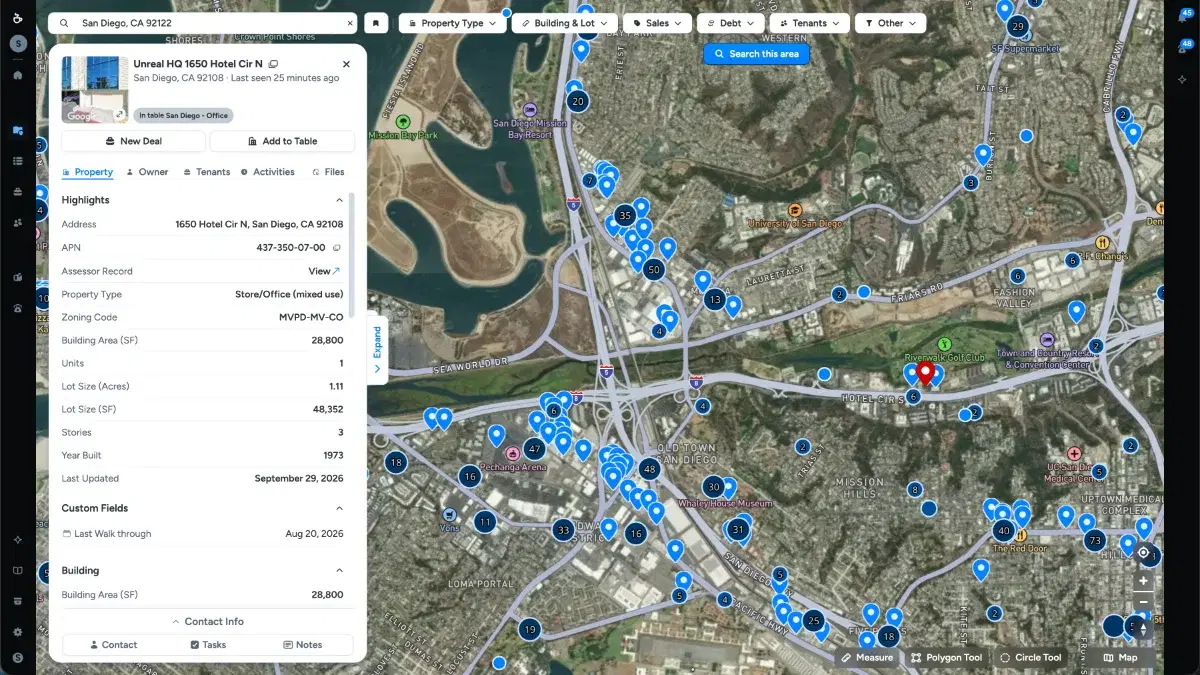Viewport: 1200px width, 675px height.
Task: Click the map cluster marker 35
Action: click(x=626, y=215)
